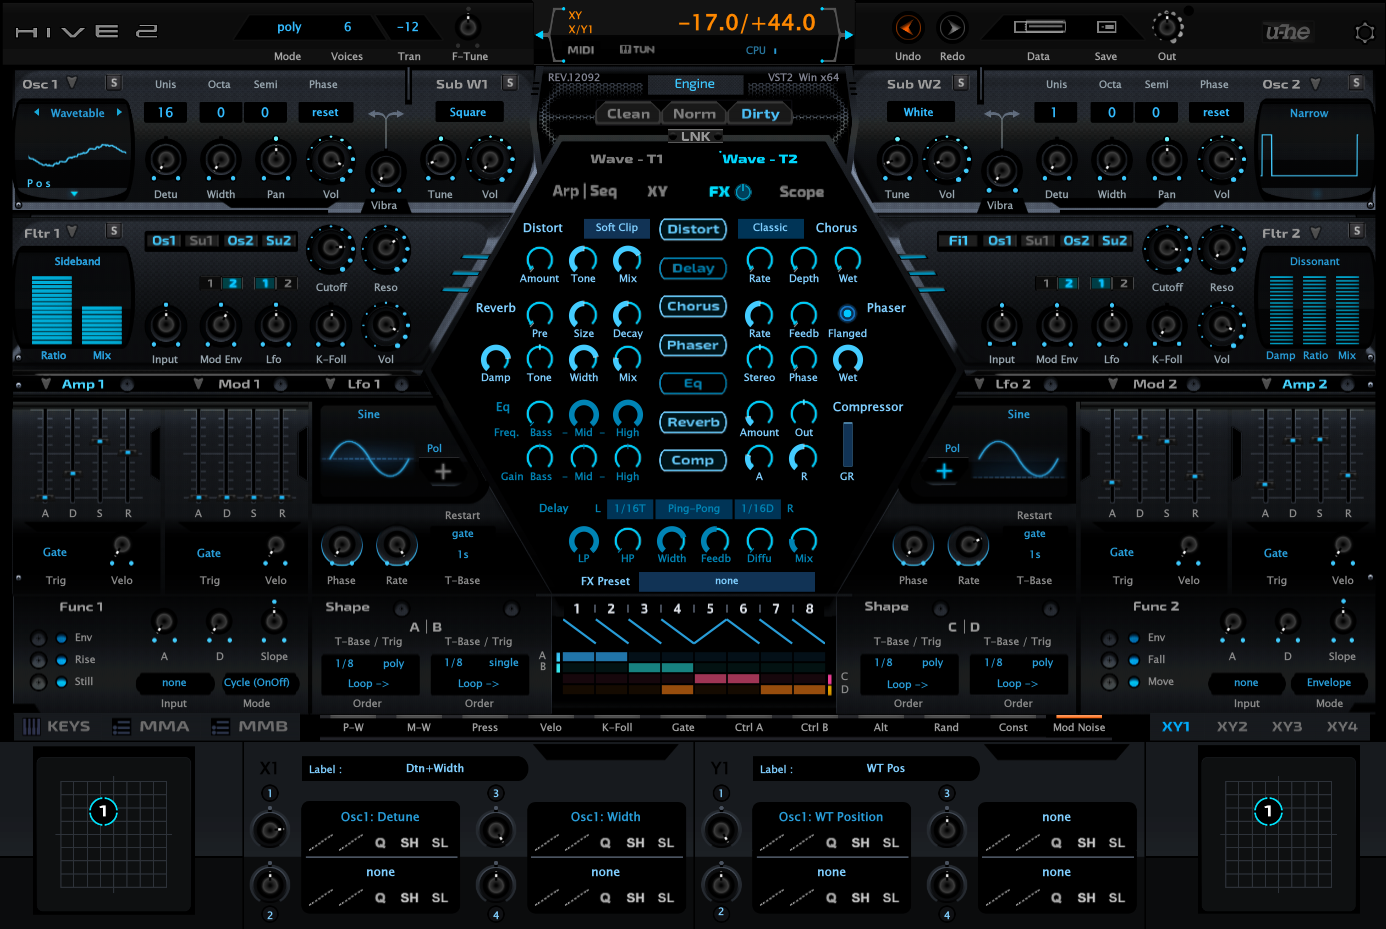This screenshot has height=929, width=1386.
Task: Click the Comp effect module button
Action: pyautogui.click(x=693, y=460)
